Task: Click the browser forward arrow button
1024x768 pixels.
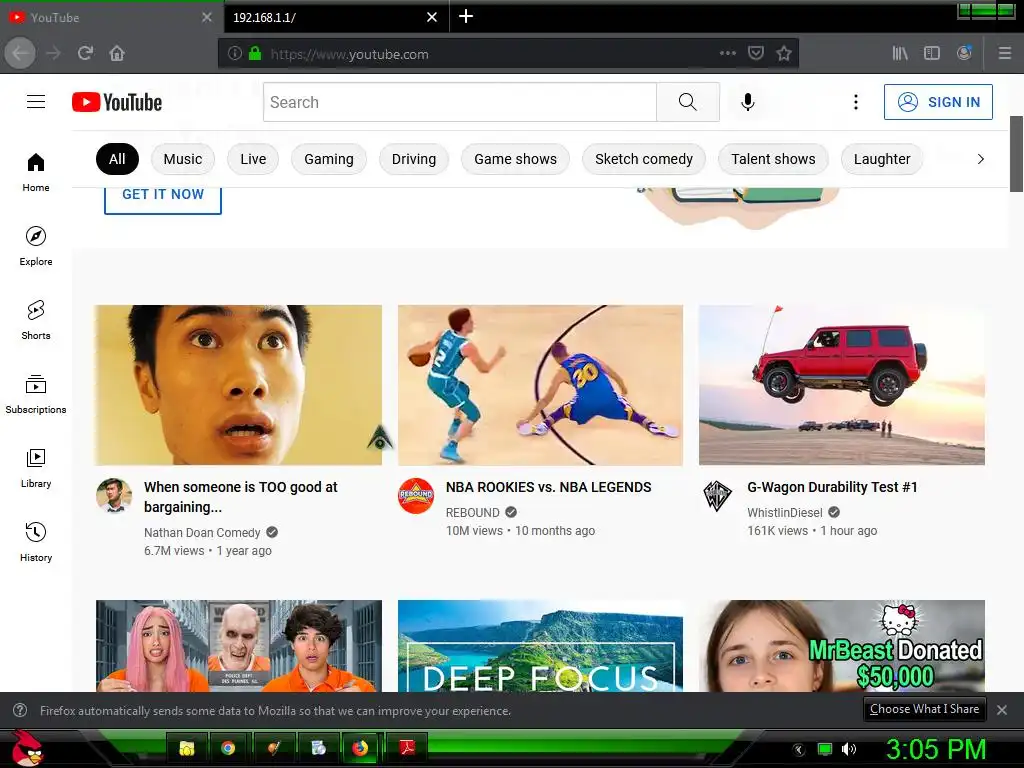Action: 54,53
